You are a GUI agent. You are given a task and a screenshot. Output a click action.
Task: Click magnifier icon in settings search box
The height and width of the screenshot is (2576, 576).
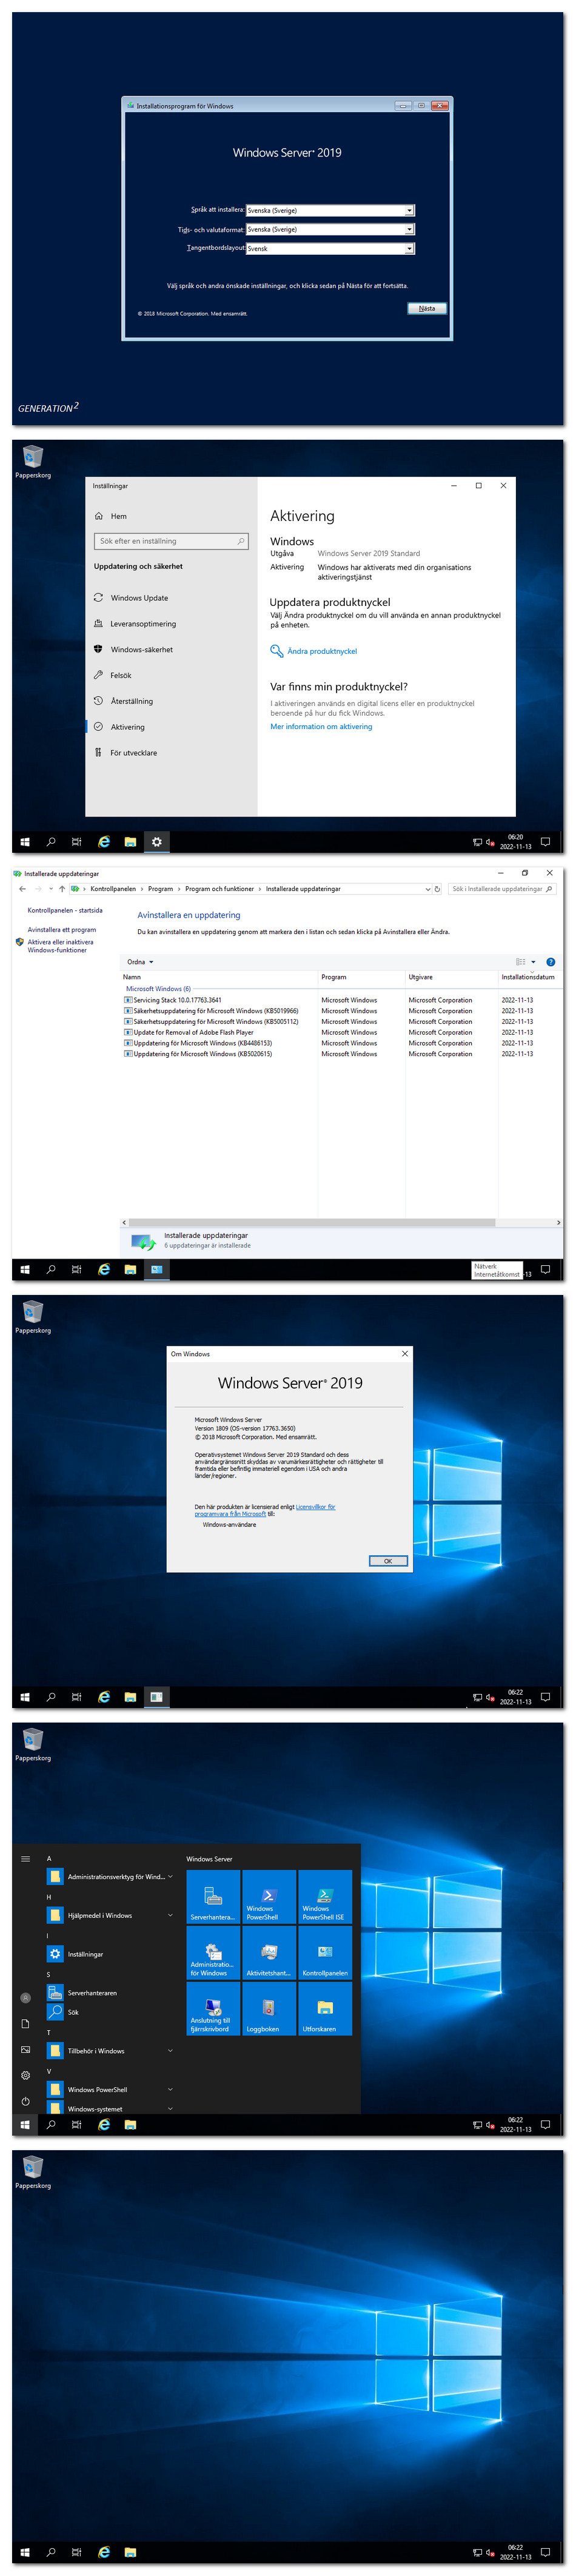click(240, 541)
